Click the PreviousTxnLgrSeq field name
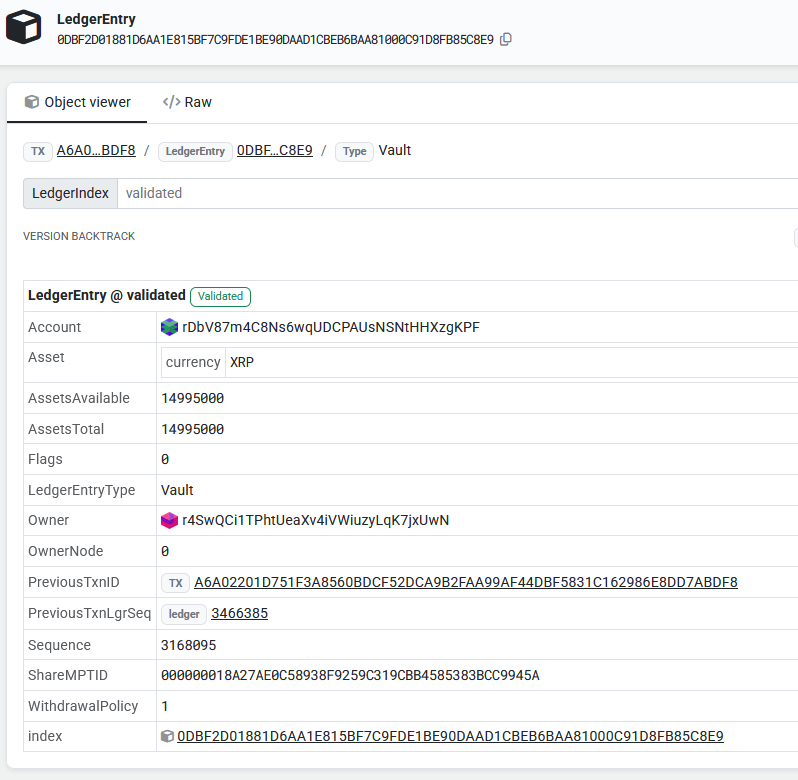Screen dimensions: 798x780 90,613
